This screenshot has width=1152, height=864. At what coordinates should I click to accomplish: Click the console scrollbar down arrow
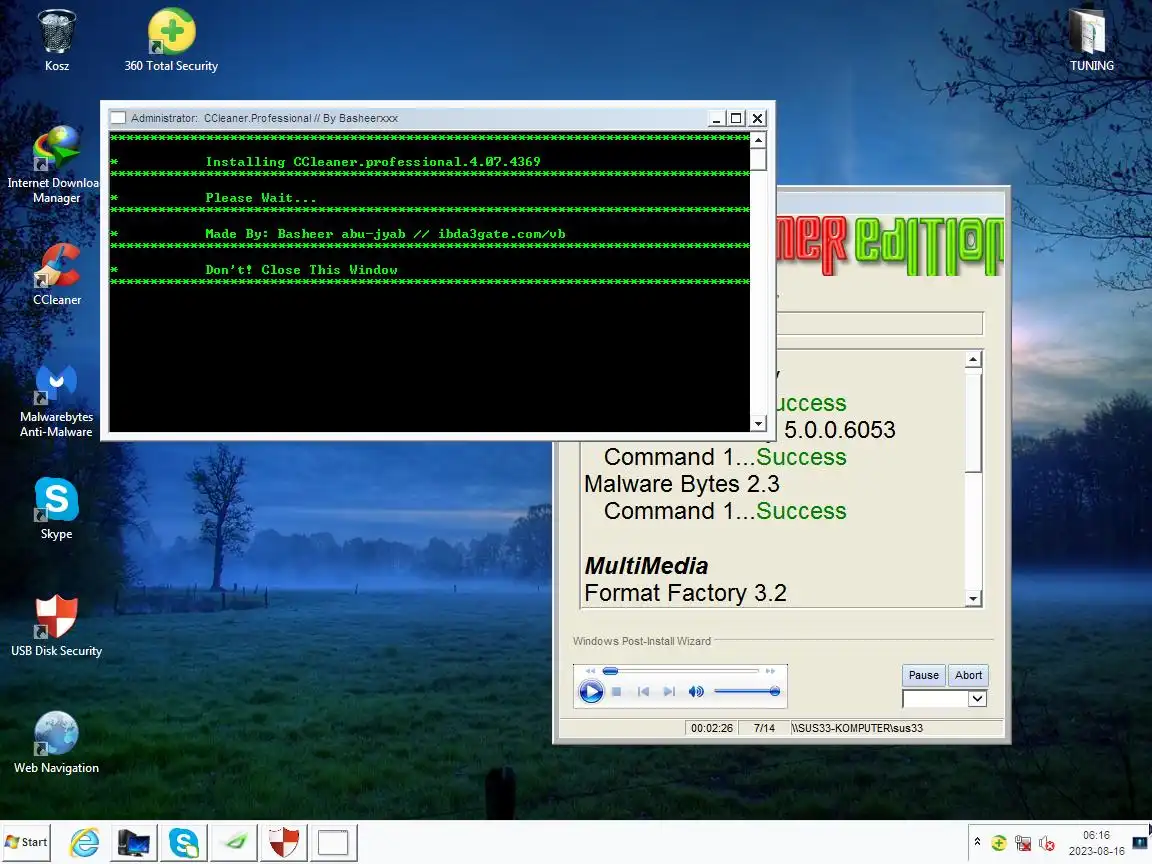758,424
